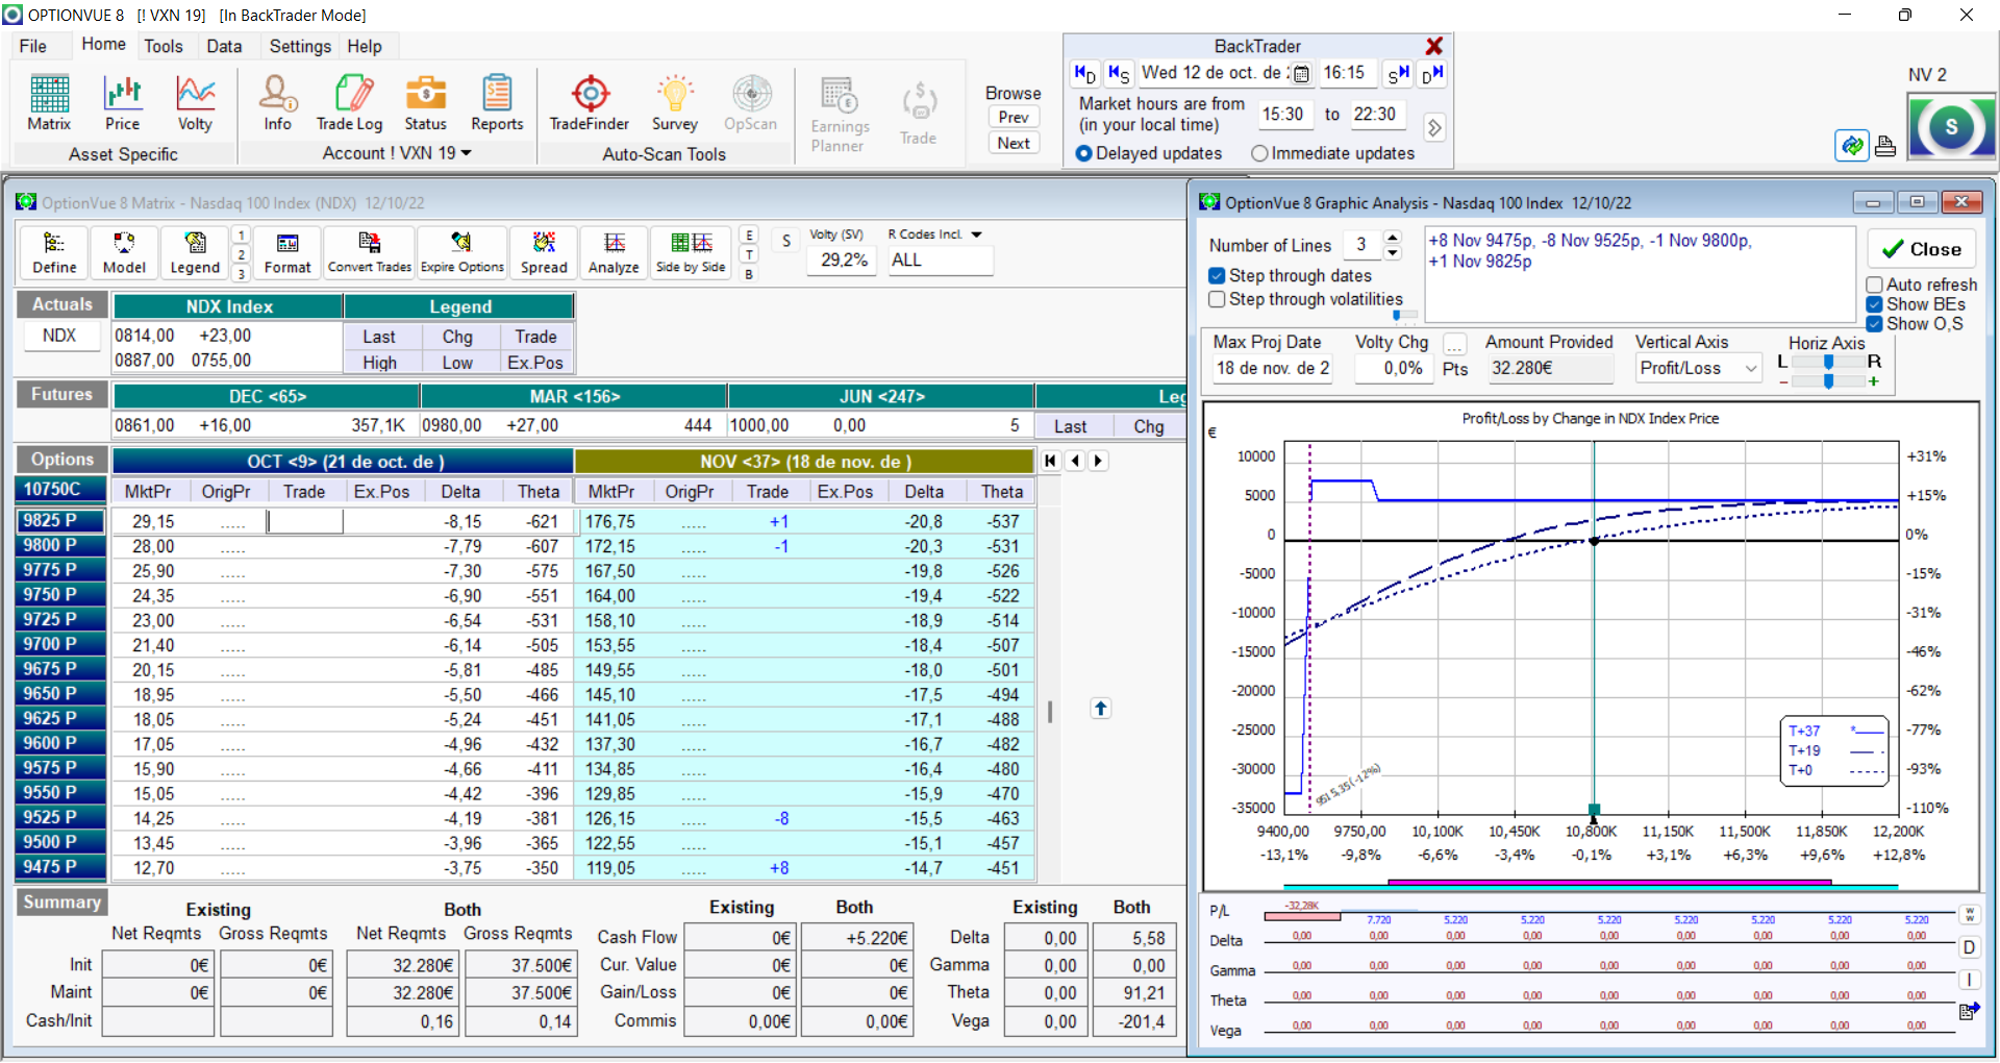This screenshot has height=1063, width=2000.
Task: Click Legend in Matrix toolbar
Action: pyautogui.click(x=194, y=252)
